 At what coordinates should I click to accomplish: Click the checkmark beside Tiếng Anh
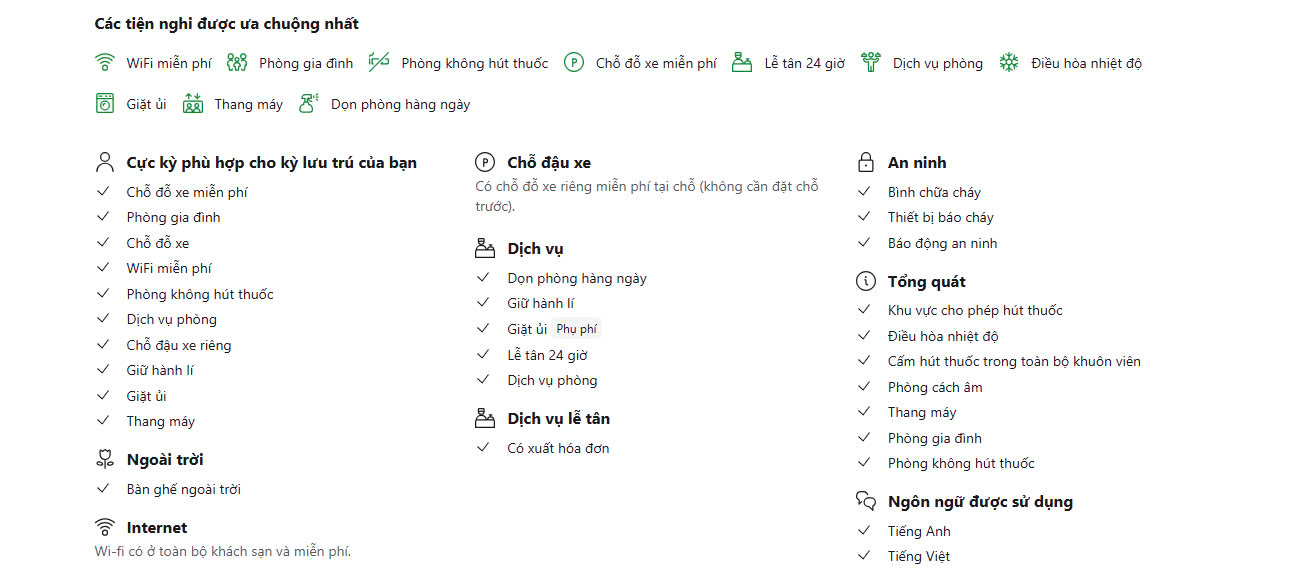pyautogui.click(x=865, y=530)
